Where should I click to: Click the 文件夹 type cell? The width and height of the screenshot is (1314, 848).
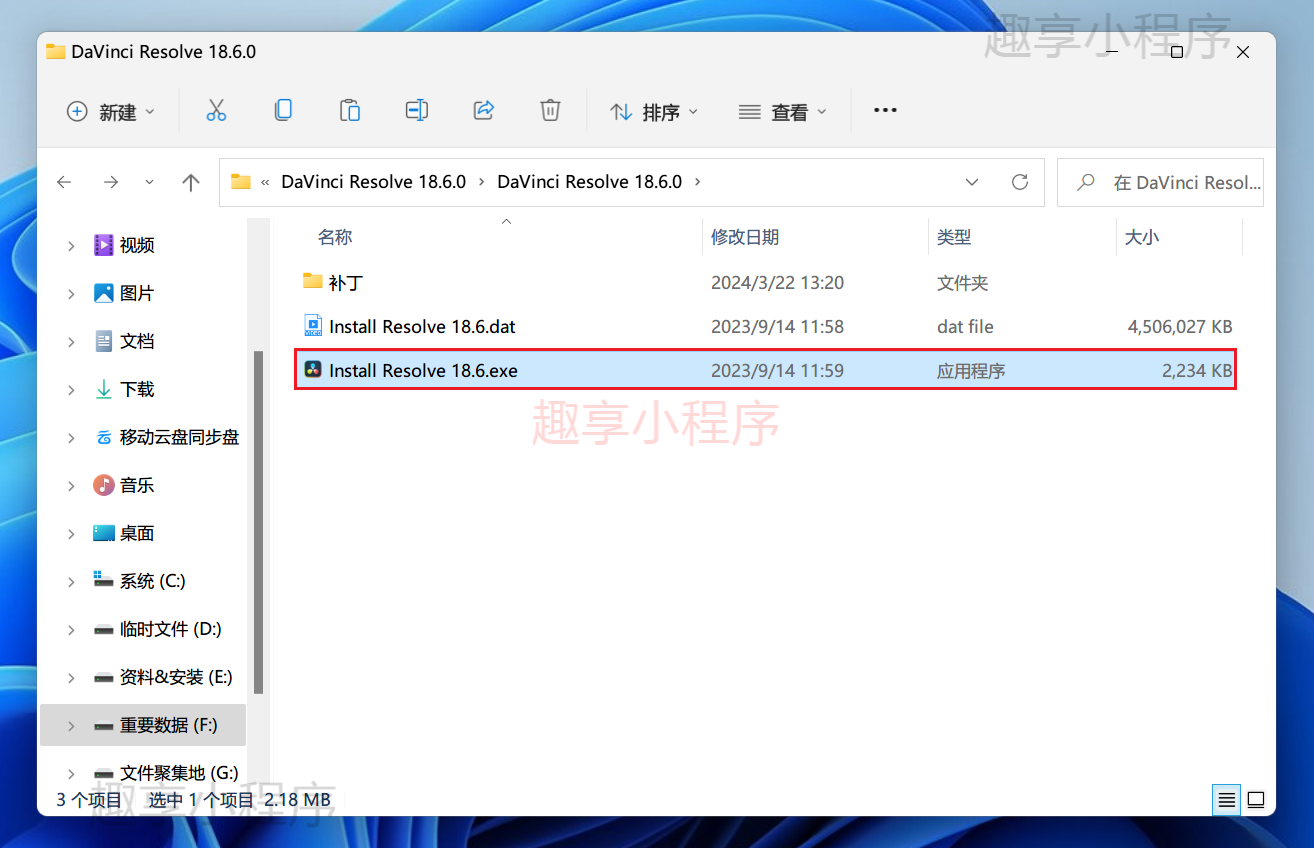coord(962,282)
